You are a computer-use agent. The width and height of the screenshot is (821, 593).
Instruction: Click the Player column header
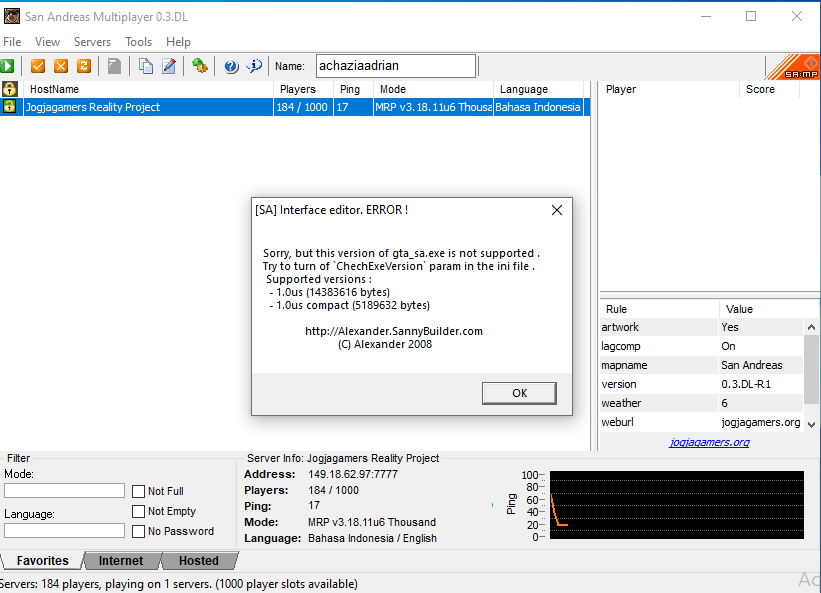point(669,89)
